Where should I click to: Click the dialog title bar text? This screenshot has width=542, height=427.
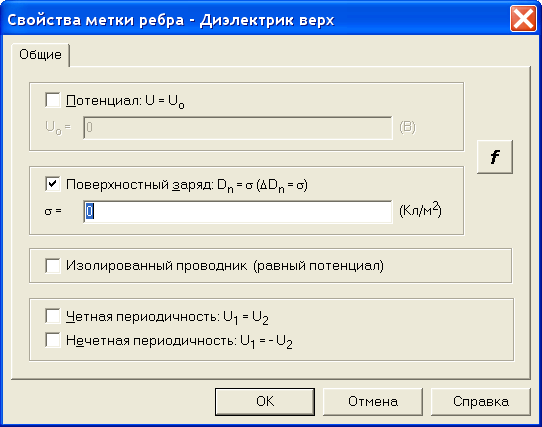coord(171,20)
